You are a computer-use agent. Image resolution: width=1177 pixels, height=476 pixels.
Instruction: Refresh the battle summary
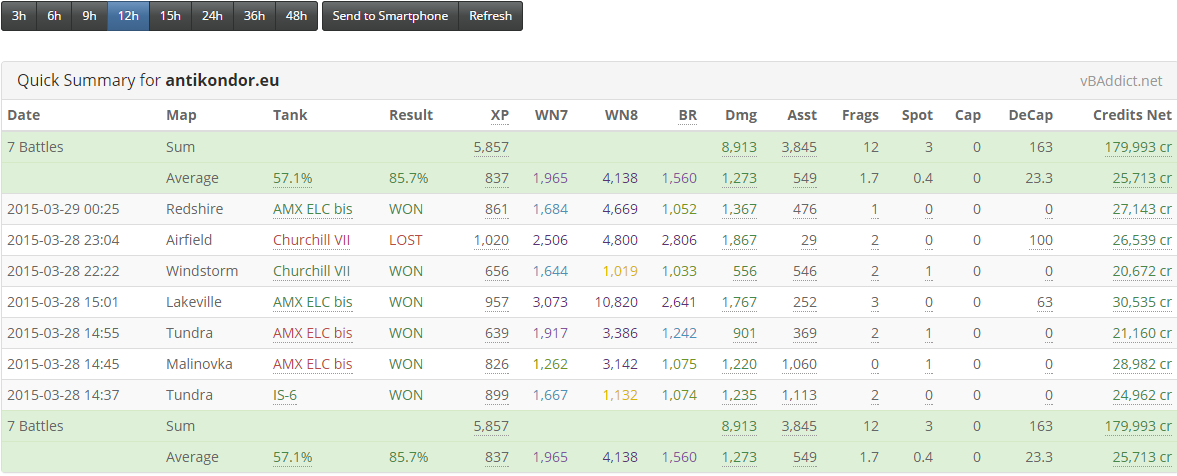(x=491, y=16)
